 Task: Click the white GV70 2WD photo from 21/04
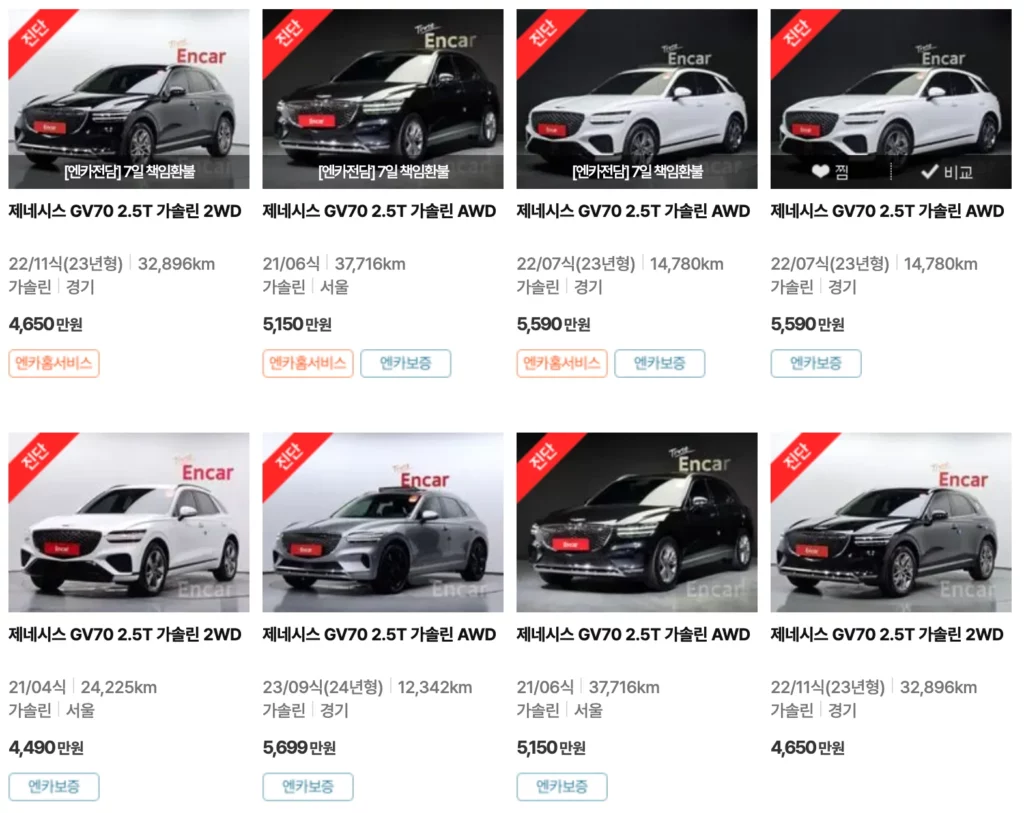pos(129,522)
